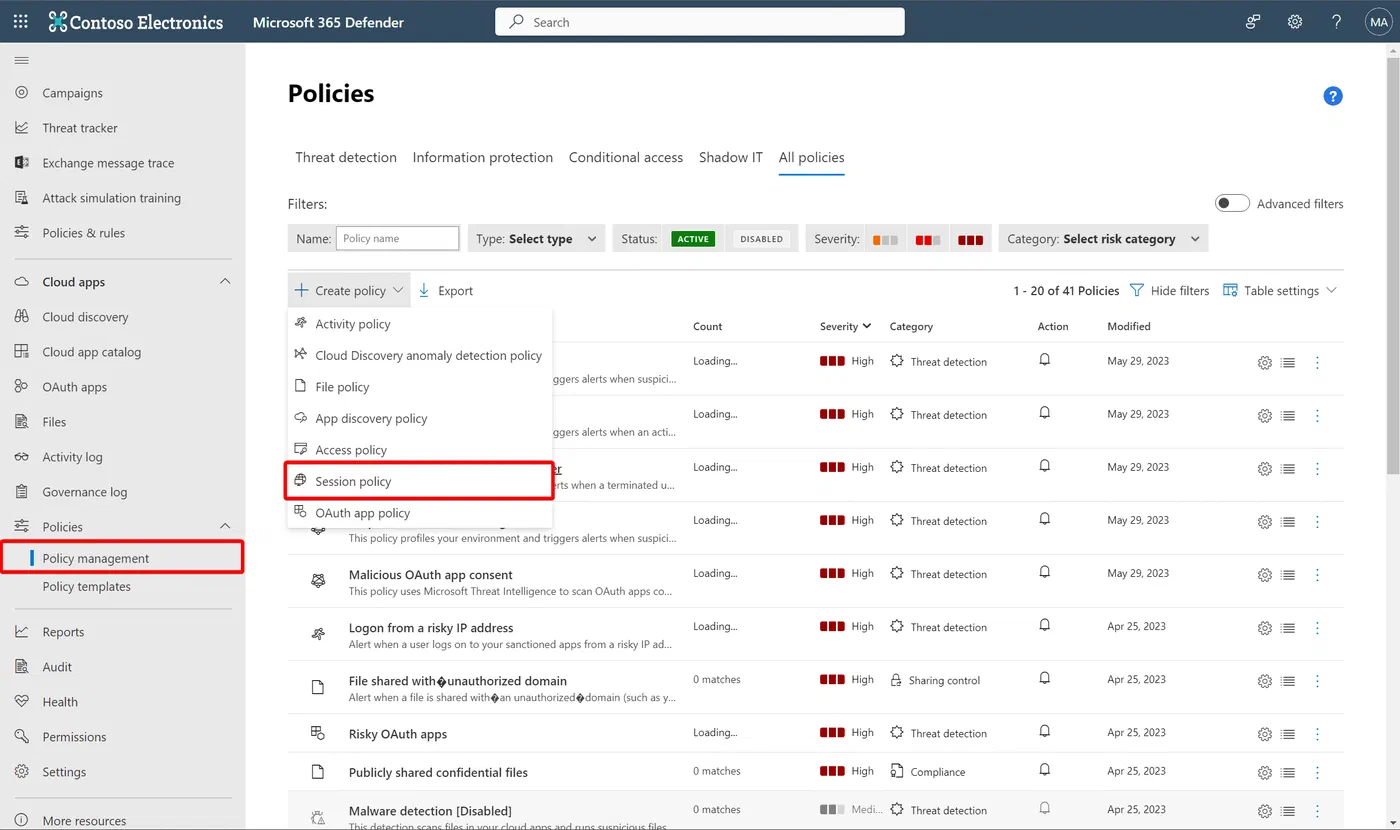Click bell action for Logon from risky IP
The width and height of the screenshot is (1400, 830).
[1044, 626]
